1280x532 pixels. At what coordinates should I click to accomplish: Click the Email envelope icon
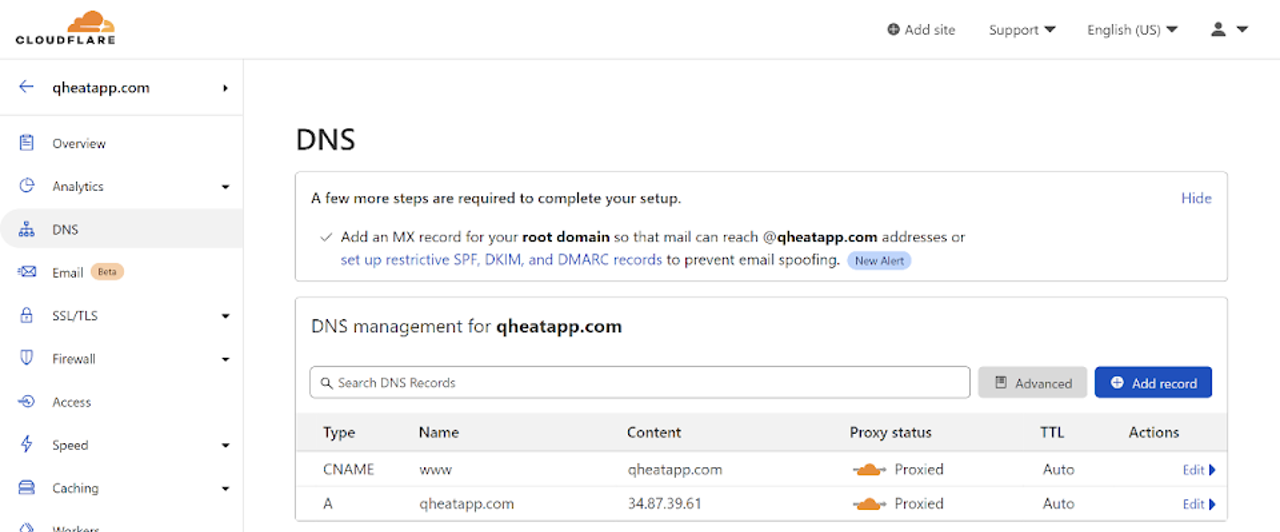point(27,272)
